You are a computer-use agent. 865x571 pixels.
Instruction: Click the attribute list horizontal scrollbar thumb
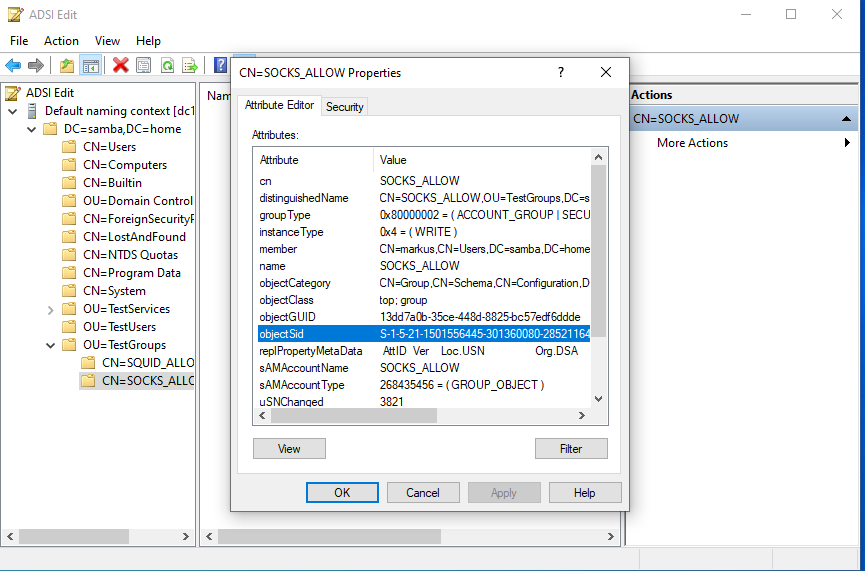pyautogui.click(x=354, y=415)
